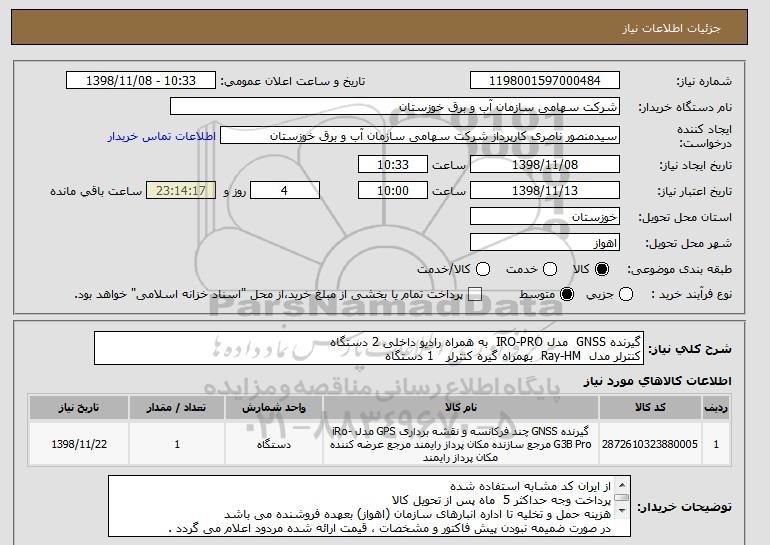Screen dimensions: 770x545
Task: Click the need number field 1198001597000484
Action: [x=545, y=81]
